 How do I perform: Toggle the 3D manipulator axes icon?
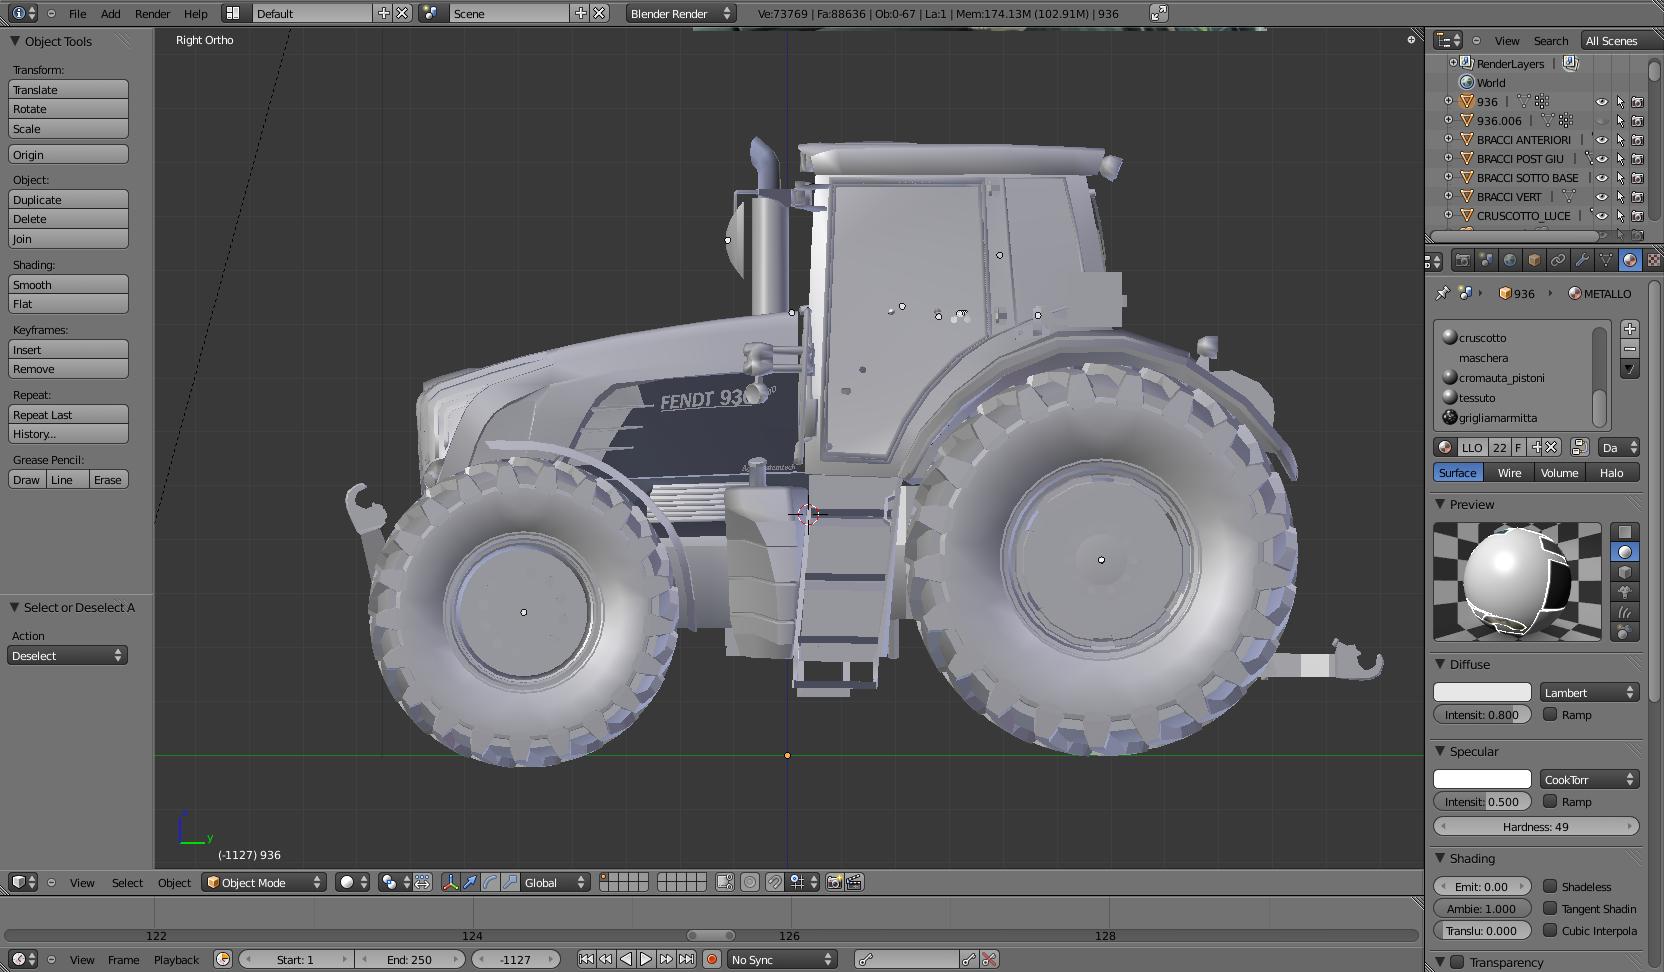pos(450,882)
